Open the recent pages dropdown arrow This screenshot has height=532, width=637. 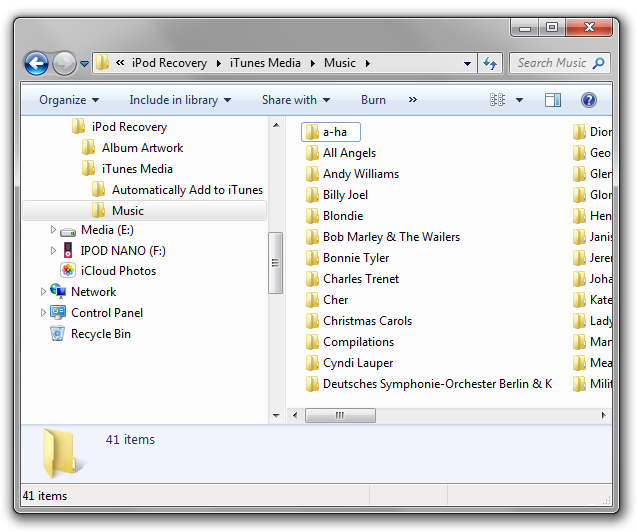(84, 64)
